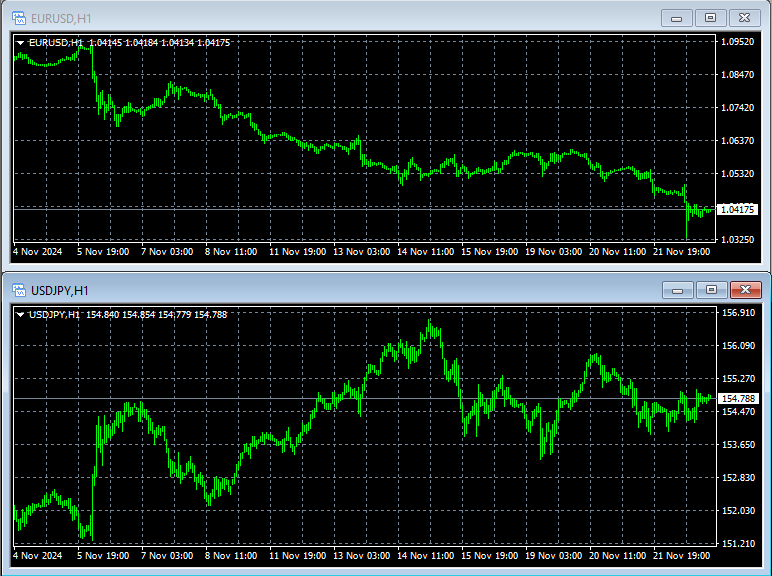Click USDJPY price scale value 152.030
The height and width of the screenshot is (576, 772).
click(x=738, y=511)
